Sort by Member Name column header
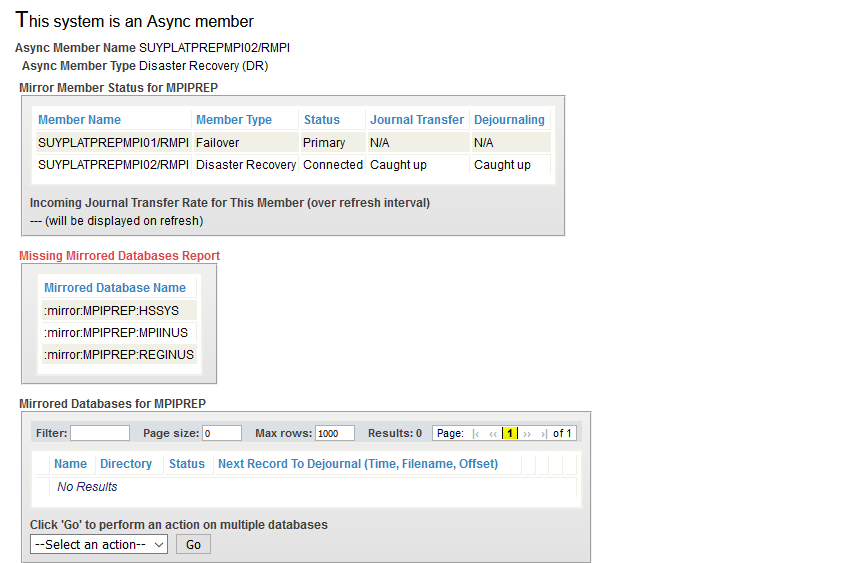Viewport: 863px width, 563px height. [x=79, y=119]
